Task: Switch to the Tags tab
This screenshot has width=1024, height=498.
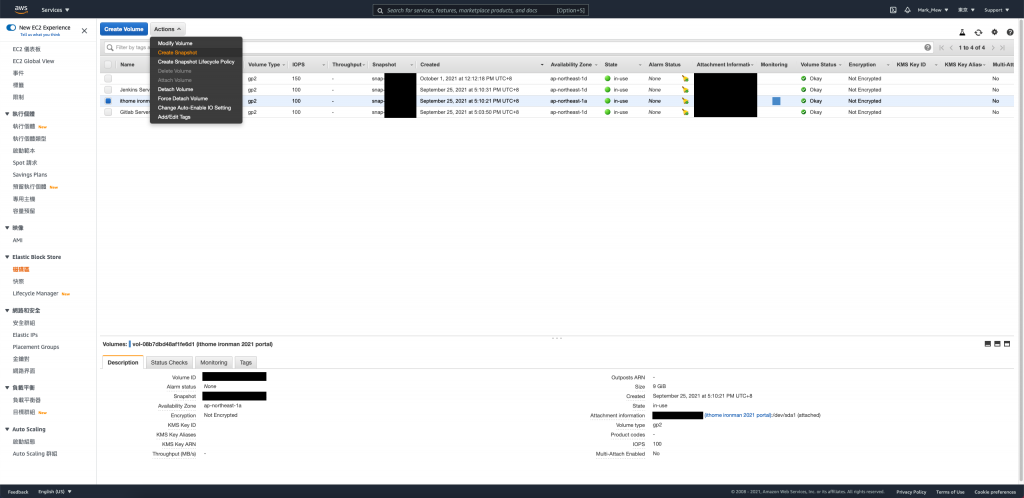Action: (x=246, y=362)
